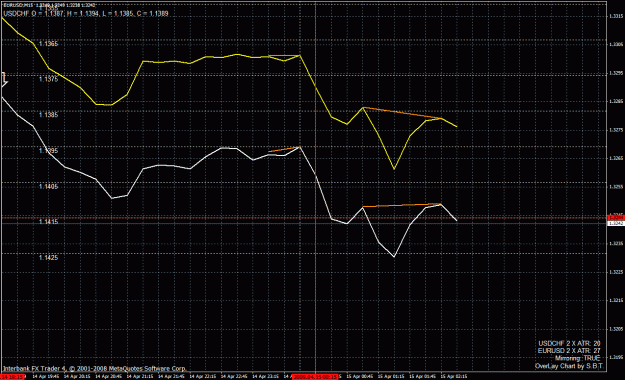625x380 pixels.
Task: Click the red vertical time marker line
Action: (315, 187)
